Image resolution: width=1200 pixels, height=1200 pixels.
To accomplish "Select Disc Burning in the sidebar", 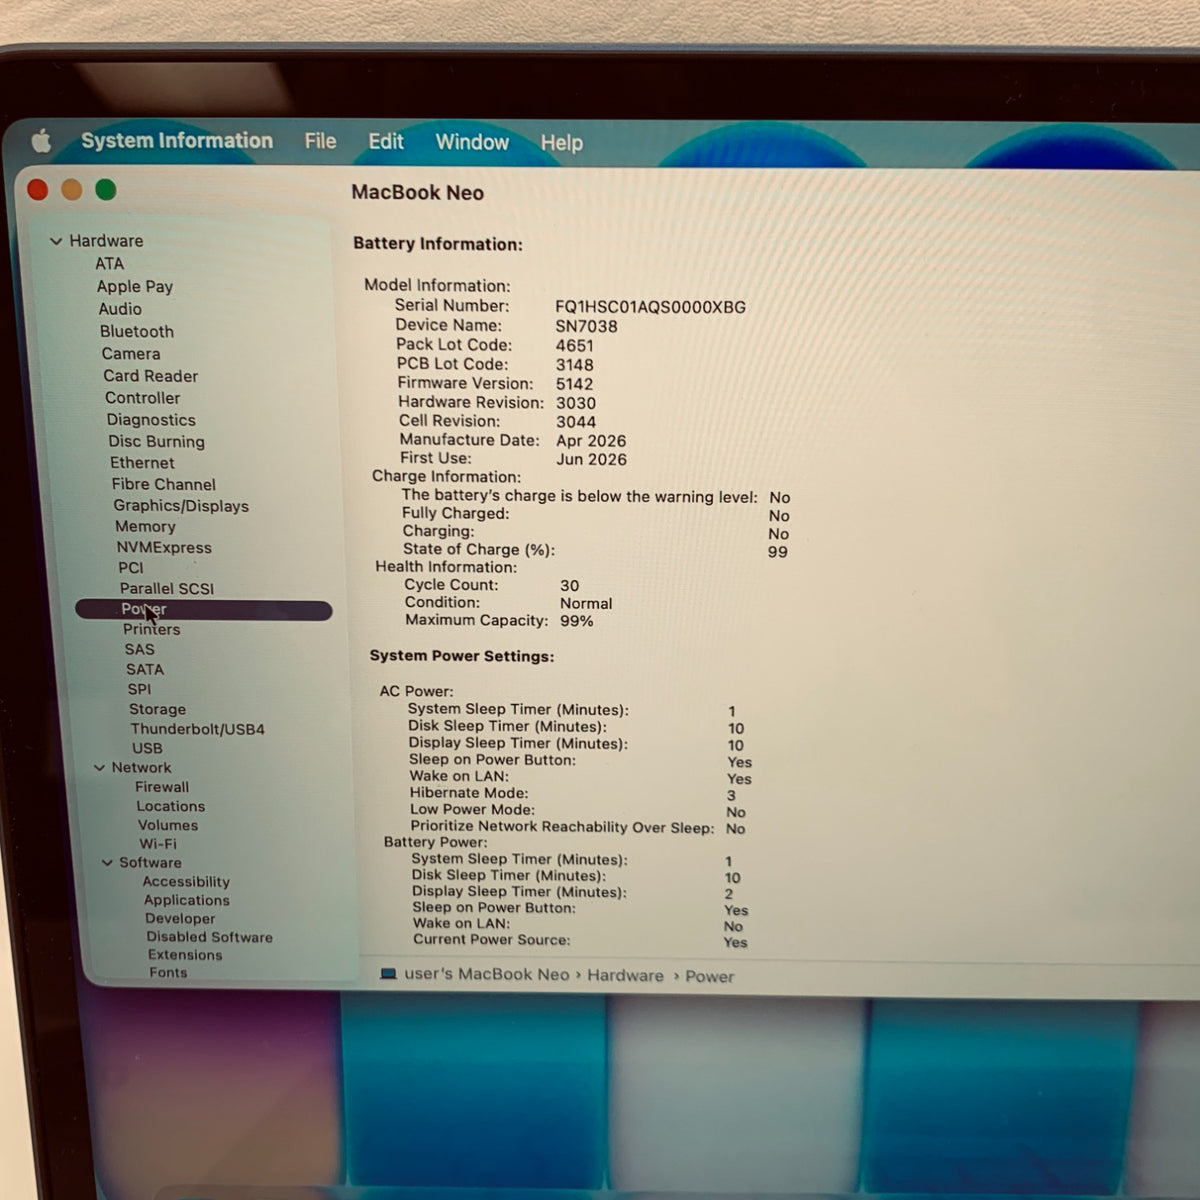I will 156,442.
